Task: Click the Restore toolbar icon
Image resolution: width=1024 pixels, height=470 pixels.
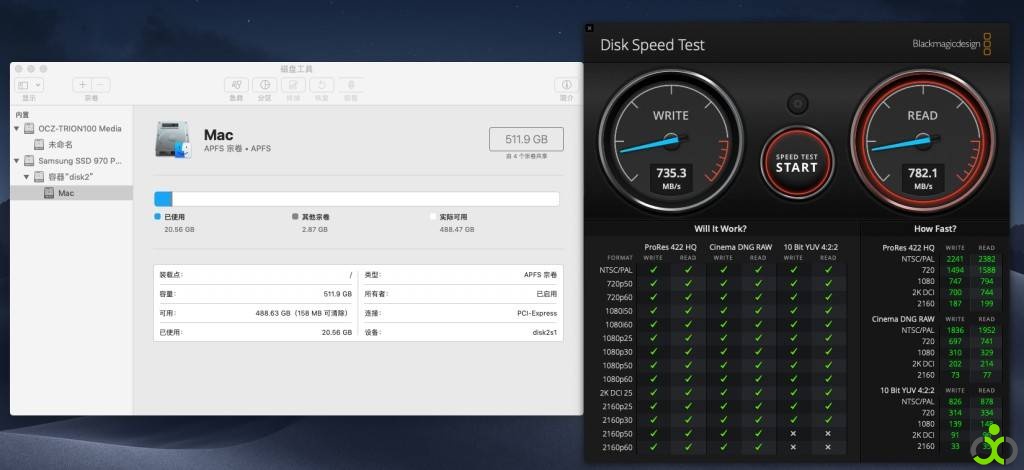Action: 321,85
